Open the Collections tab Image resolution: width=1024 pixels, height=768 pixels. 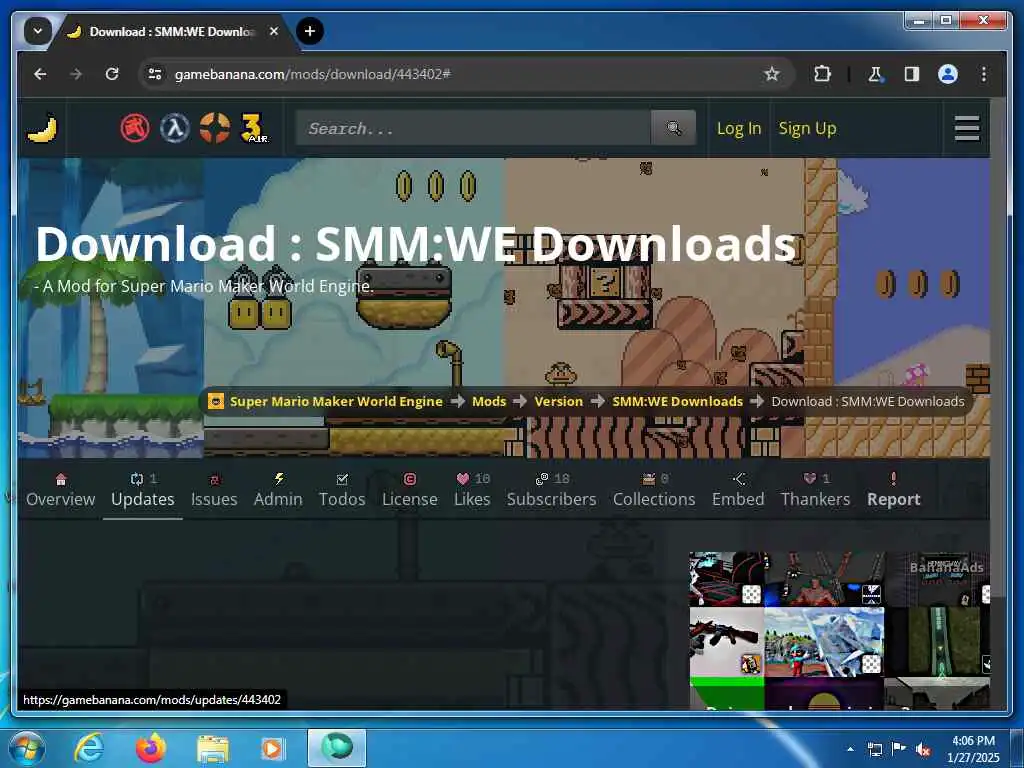coord(654,490)
